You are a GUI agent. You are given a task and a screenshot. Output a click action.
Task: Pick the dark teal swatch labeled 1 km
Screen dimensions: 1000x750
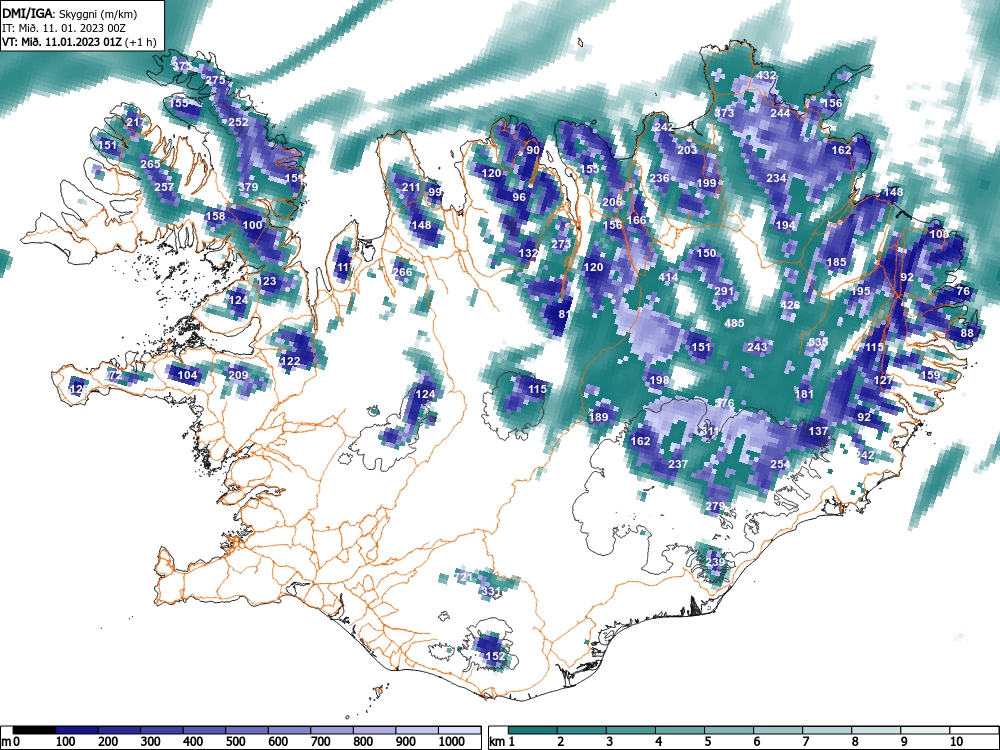(x=533, y=730)
